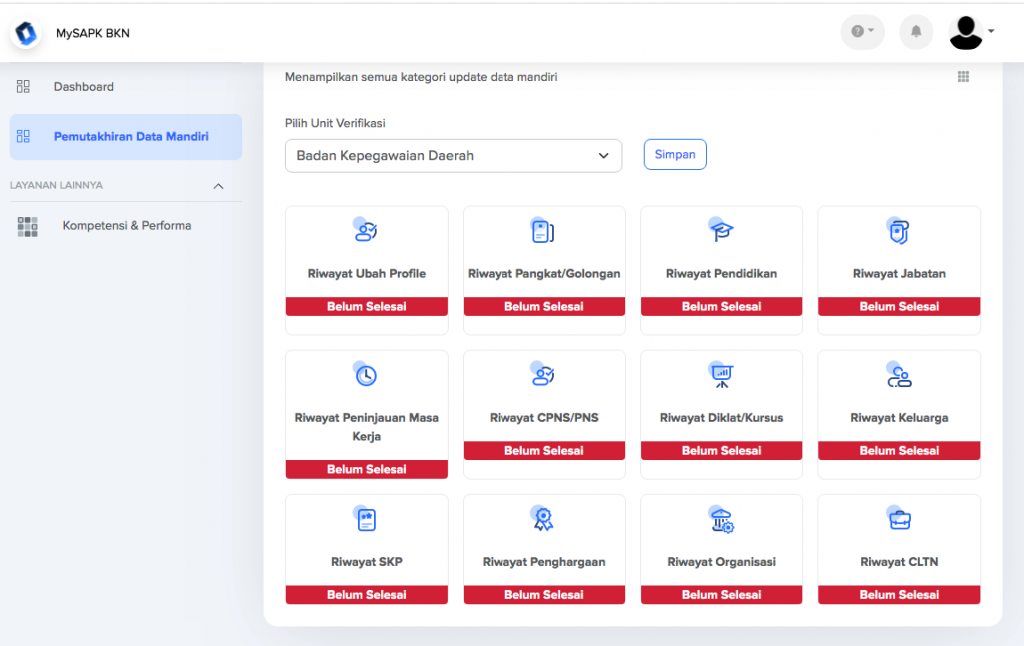Click Belum Selesai under Riwayat Peninjauan Masa Kerja
This screenshot has height=646, width=1024.
click(x=366, y=469)
